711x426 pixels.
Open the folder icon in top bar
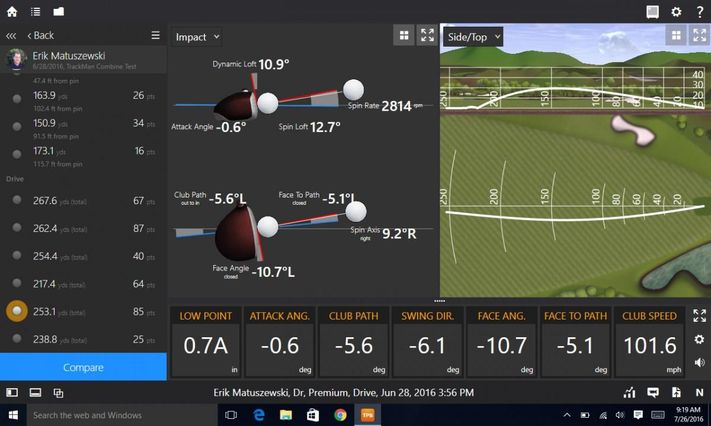(x=58, y=12)
